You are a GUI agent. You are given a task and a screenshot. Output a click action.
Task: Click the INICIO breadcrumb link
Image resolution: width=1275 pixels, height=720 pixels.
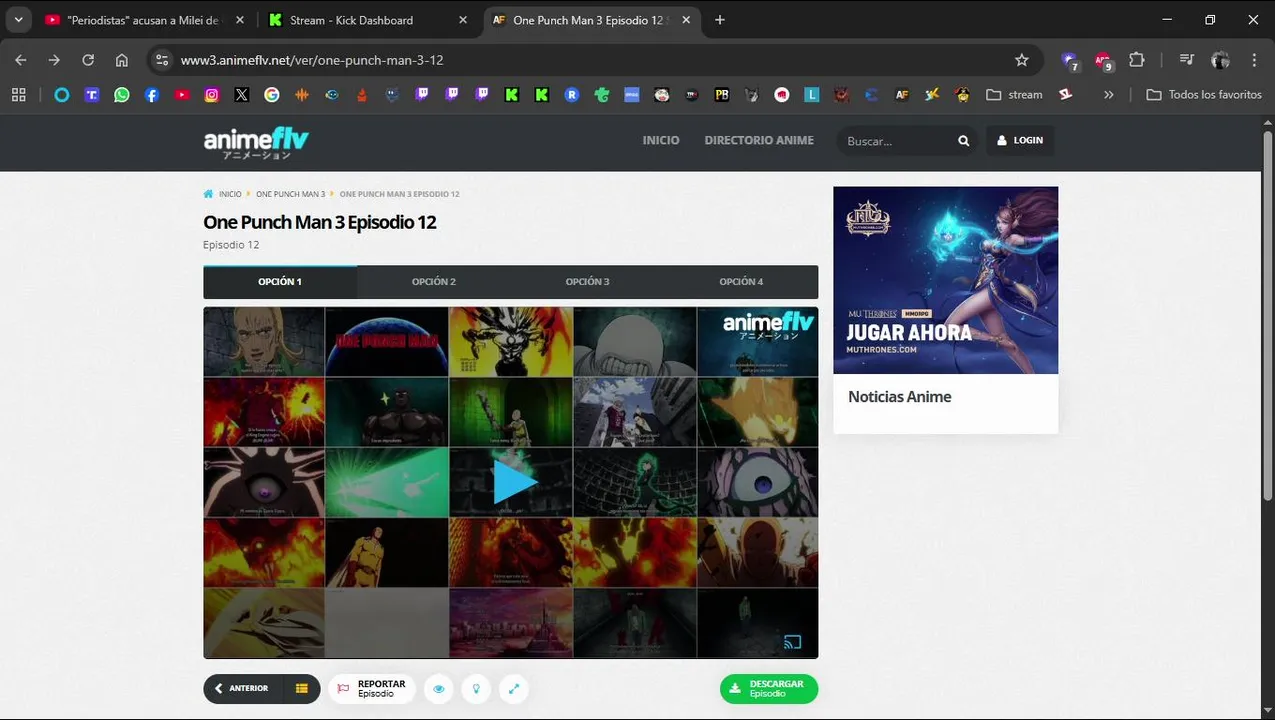(230, 194)
